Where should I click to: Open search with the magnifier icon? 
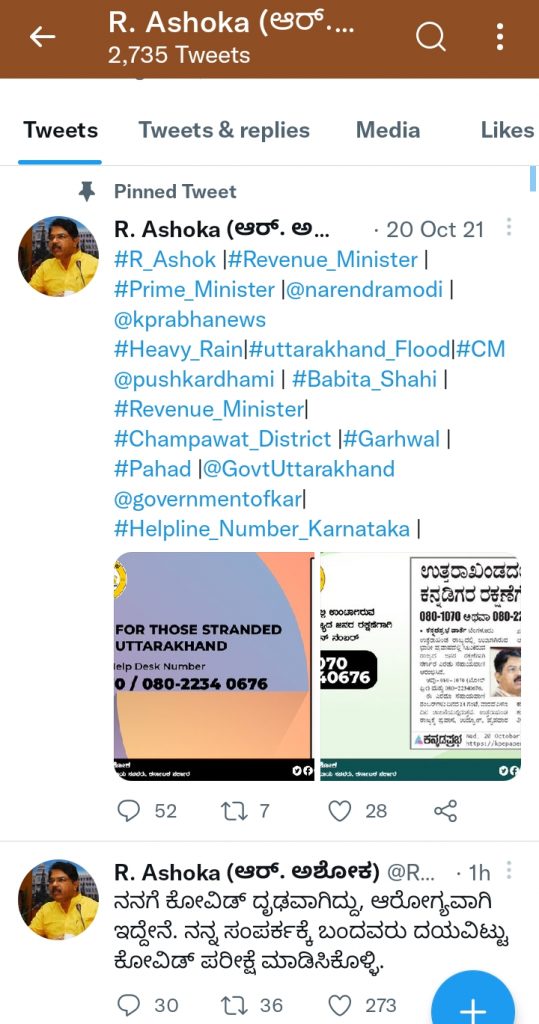430,37
